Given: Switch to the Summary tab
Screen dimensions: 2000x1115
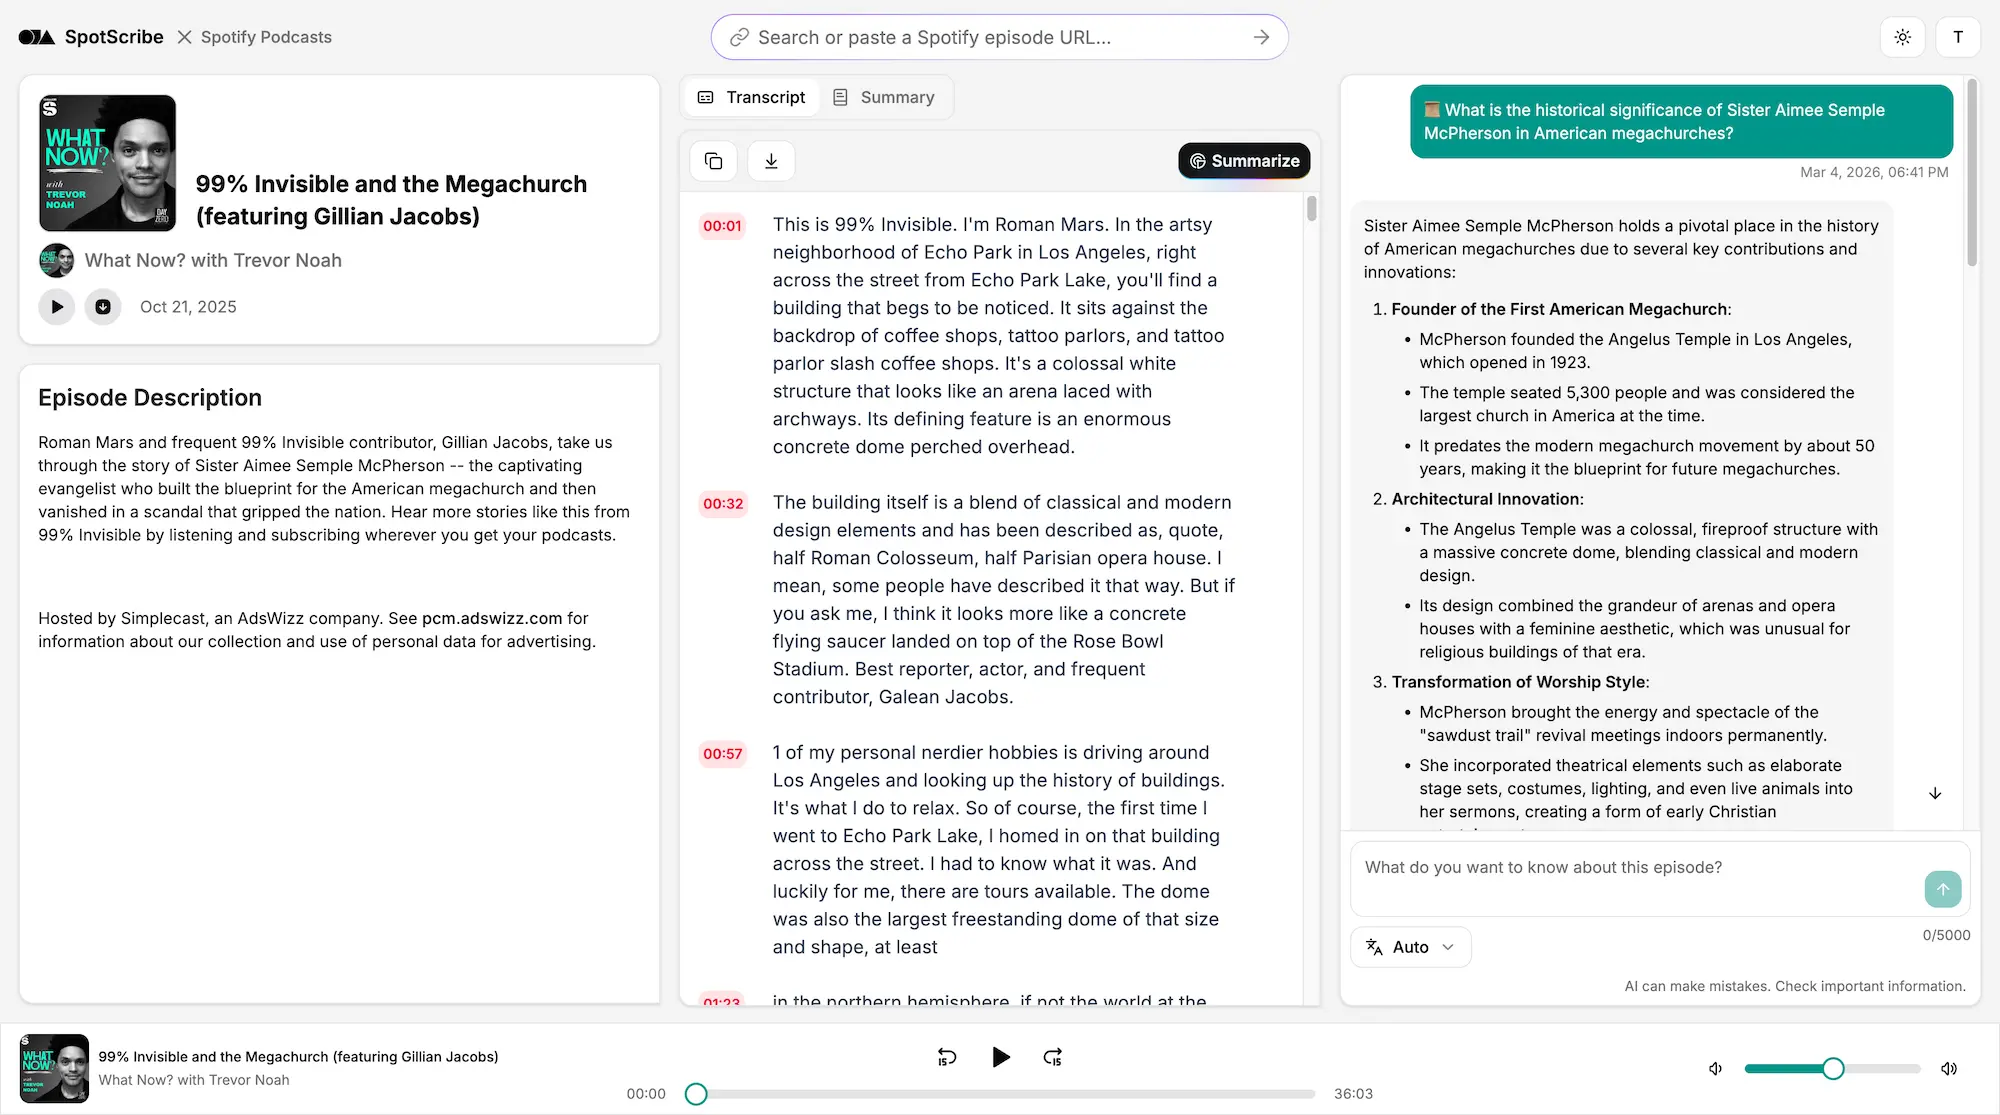Looking at the screenshot, I should [884, 97].
